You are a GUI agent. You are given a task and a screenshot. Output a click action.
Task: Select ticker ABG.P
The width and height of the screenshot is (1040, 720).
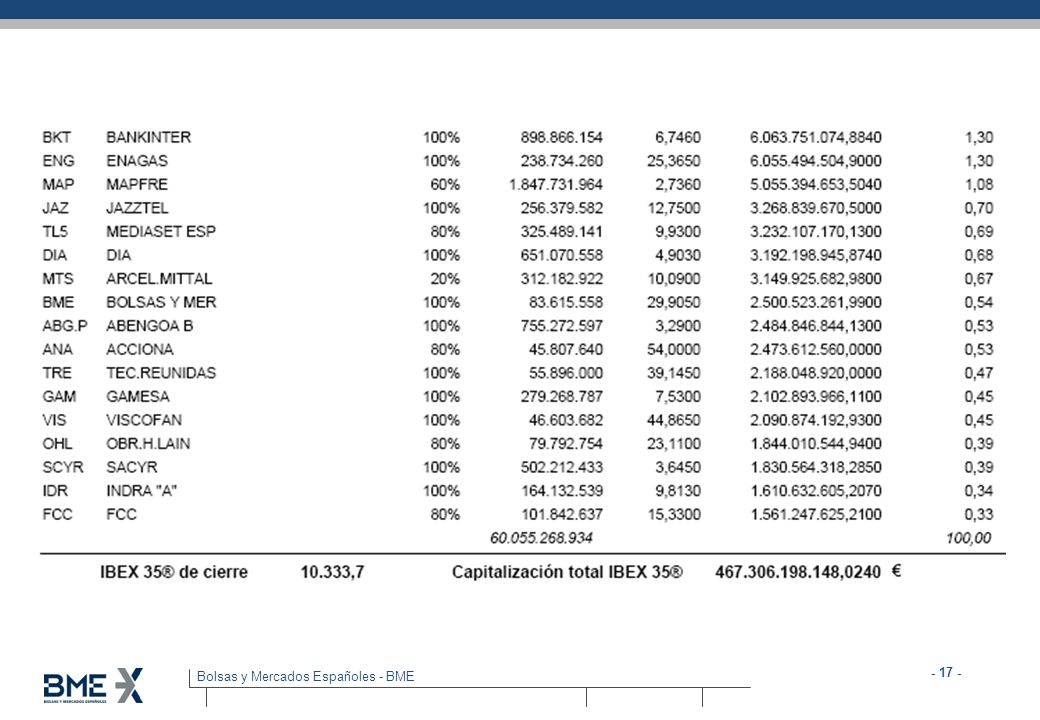click(65, 326)
